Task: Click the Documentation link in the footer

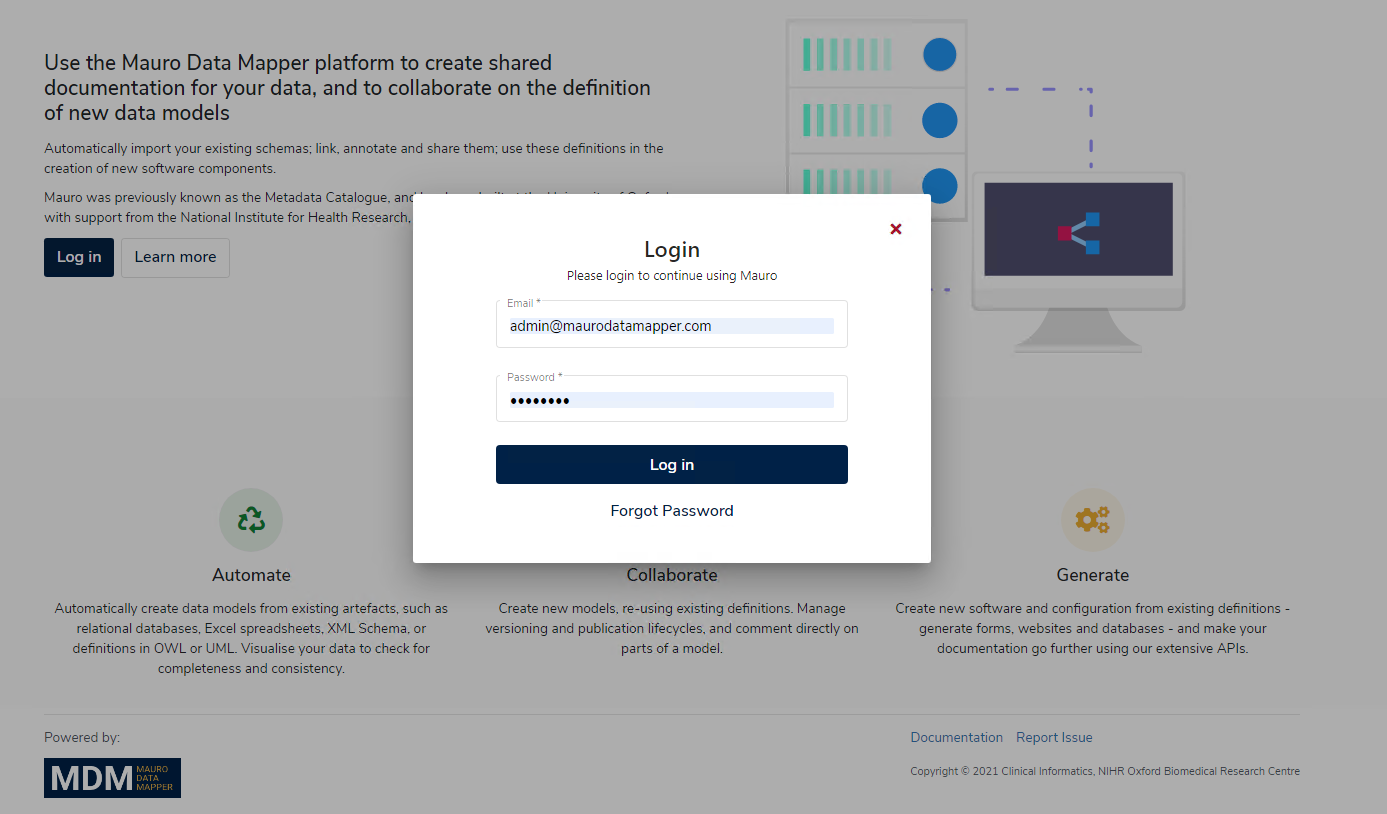Action: coord(956,737)
